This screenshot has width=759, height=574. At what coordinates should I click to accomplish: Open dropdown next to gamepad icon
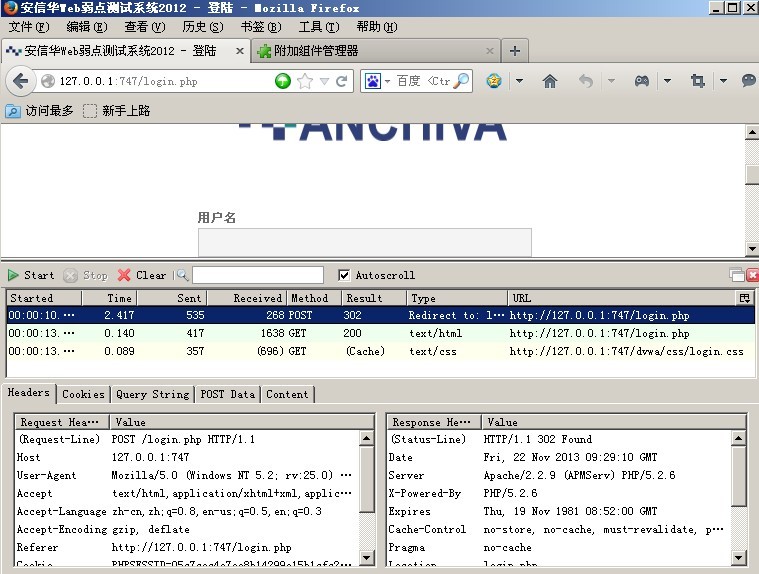pyautogui.click(x=668, y=81)
